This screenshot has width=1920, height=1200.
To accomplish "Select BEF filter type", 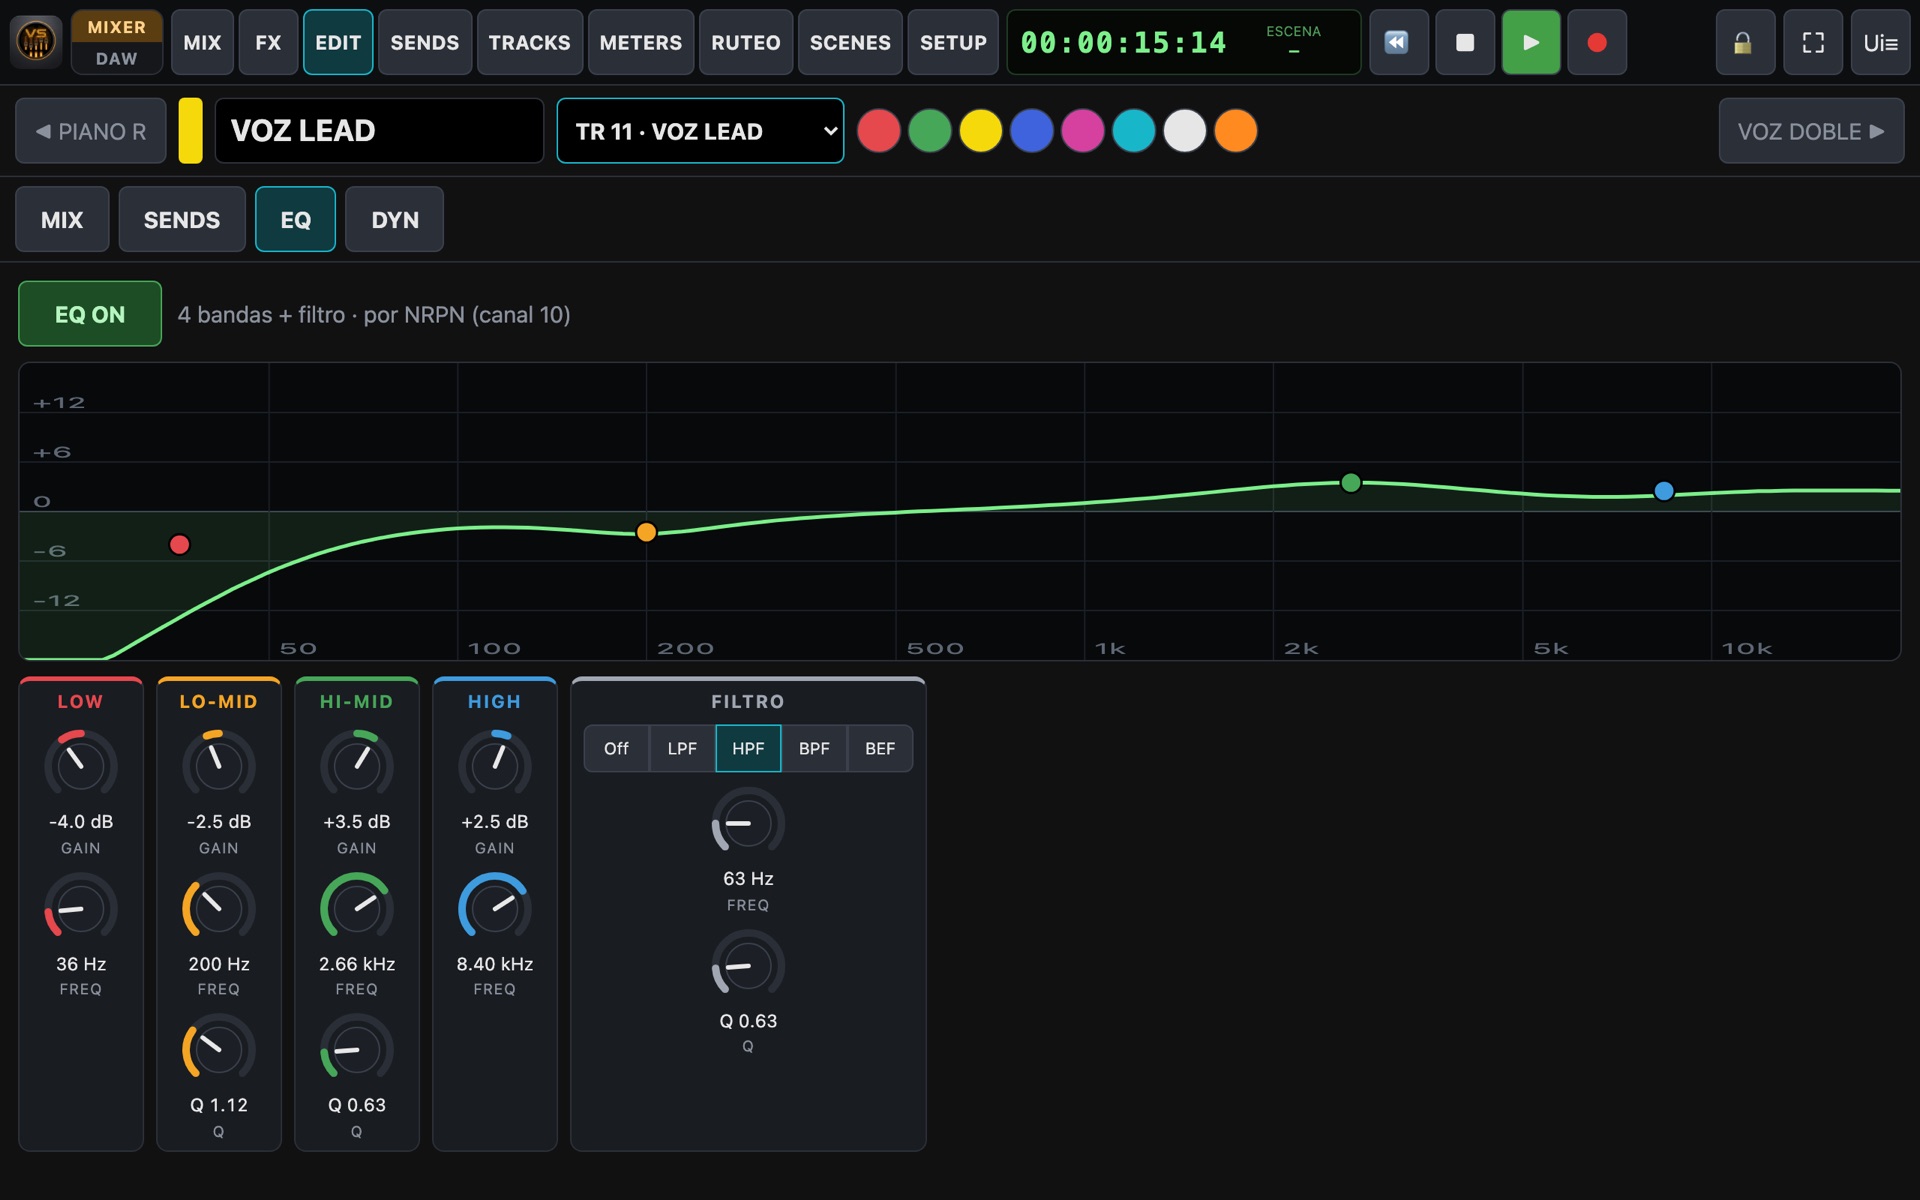I will [880, 748].
